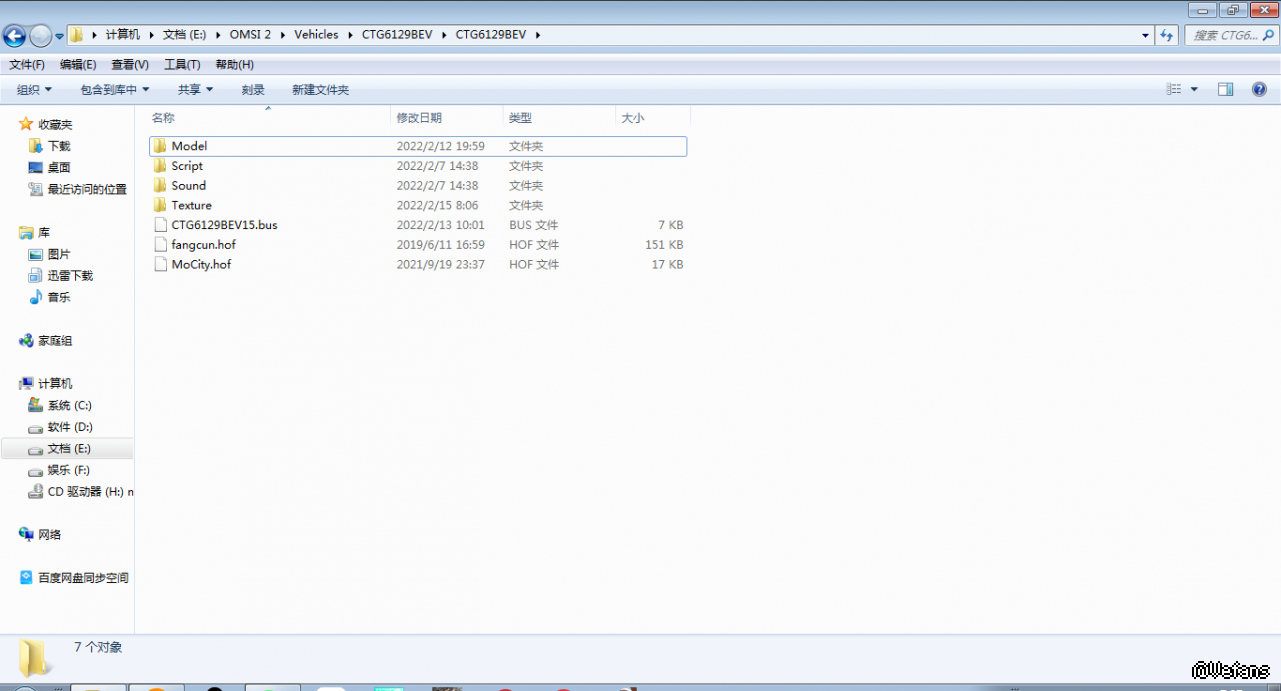Expand the view options dropdown arrow
Image resolution: width=1281 pixels, height=691 pixels.
(x=1194, y=90)
